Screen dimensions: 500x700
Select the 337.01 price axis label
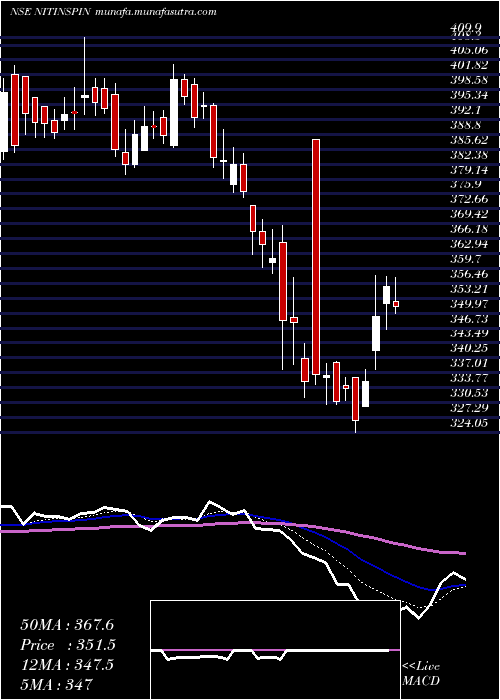tap(469, 363)
